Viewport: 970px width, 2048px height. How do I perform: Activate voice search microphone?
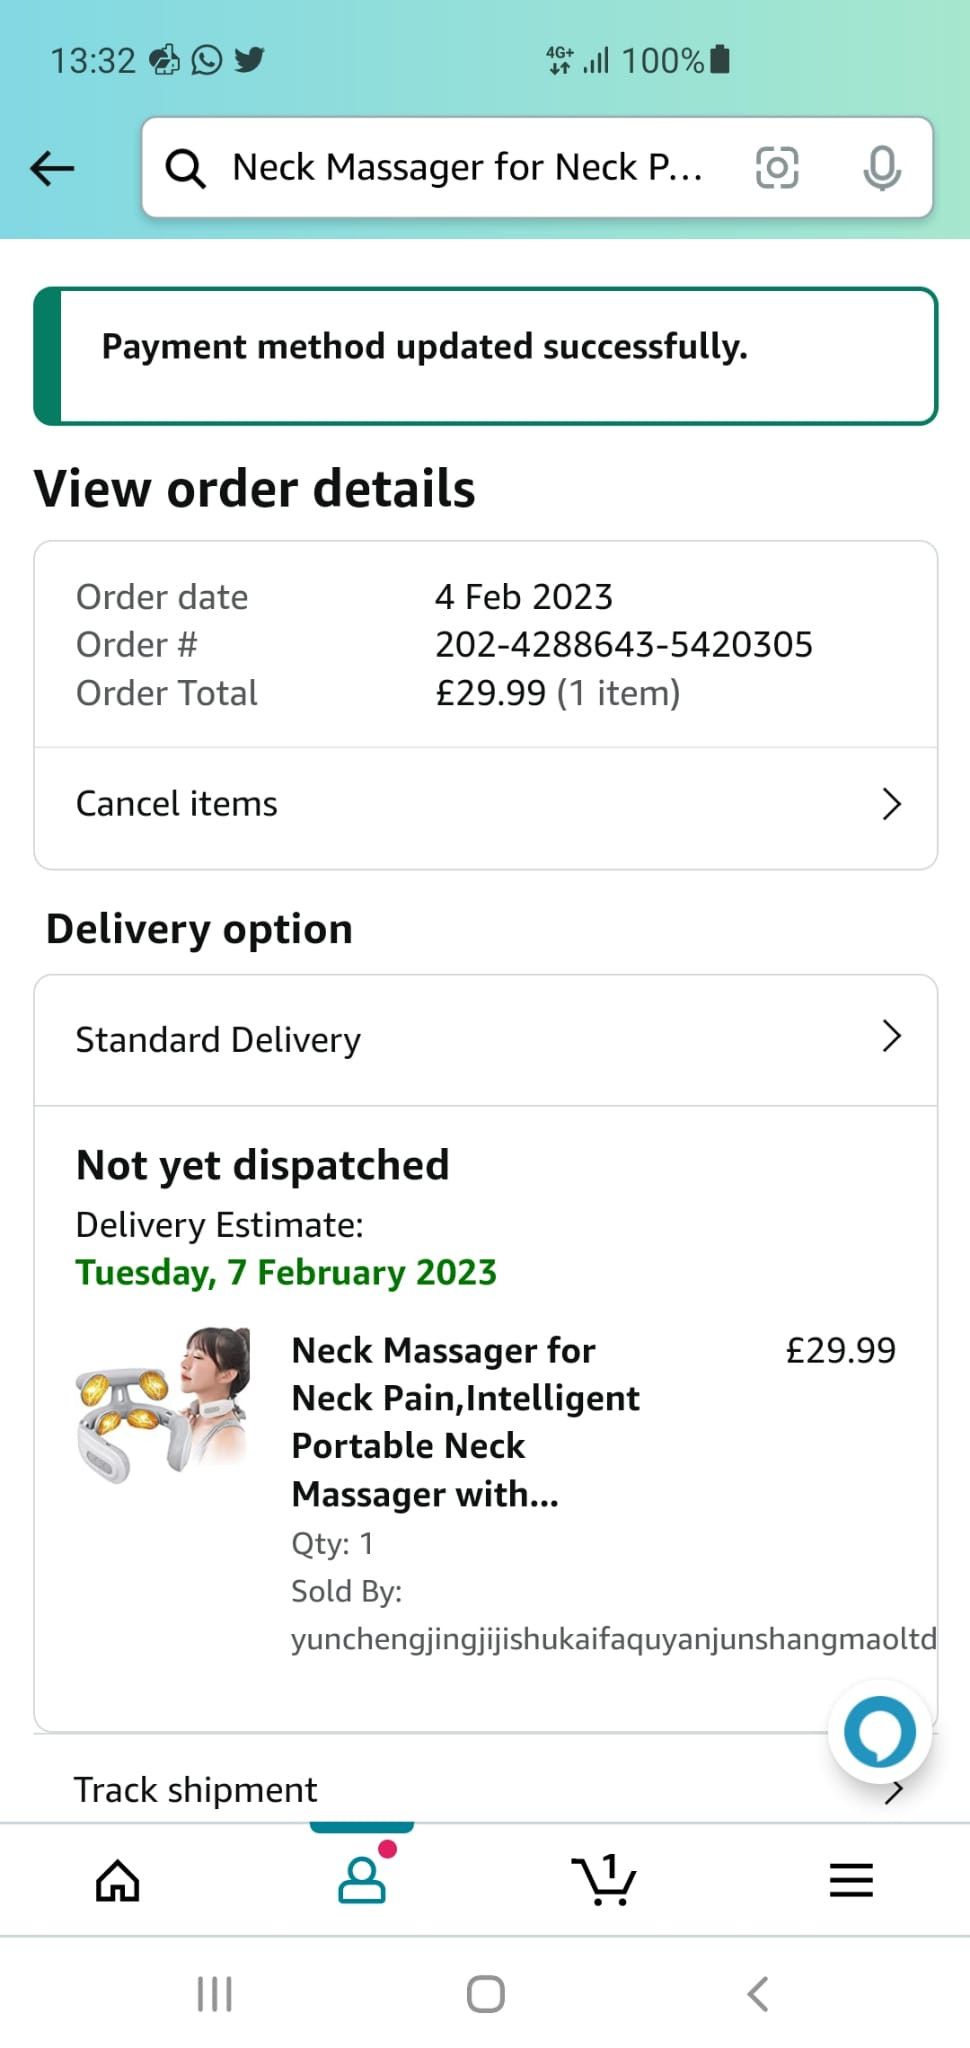pyautogui.click(x=881, y=167)
